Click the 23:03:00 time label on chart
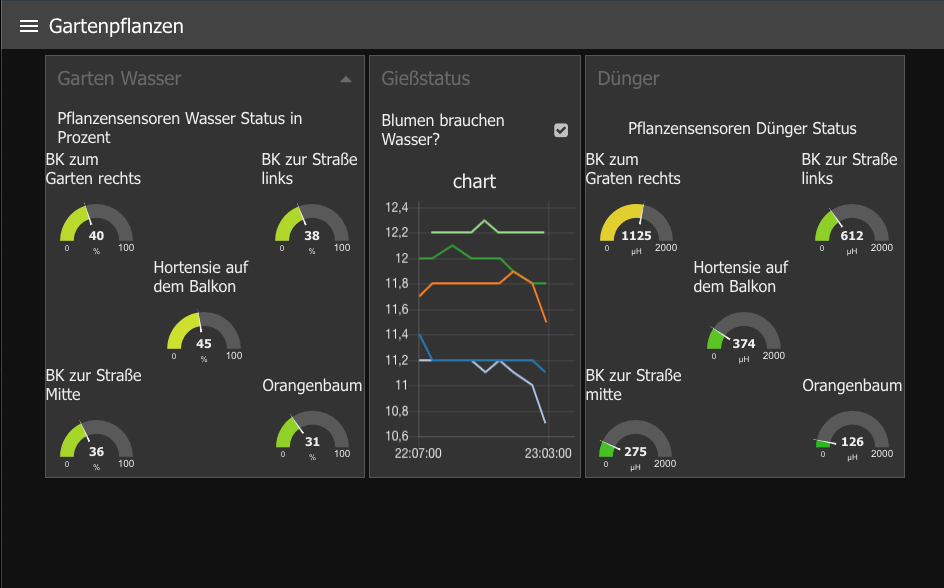The image size is (944, 588). pos(547,453)
